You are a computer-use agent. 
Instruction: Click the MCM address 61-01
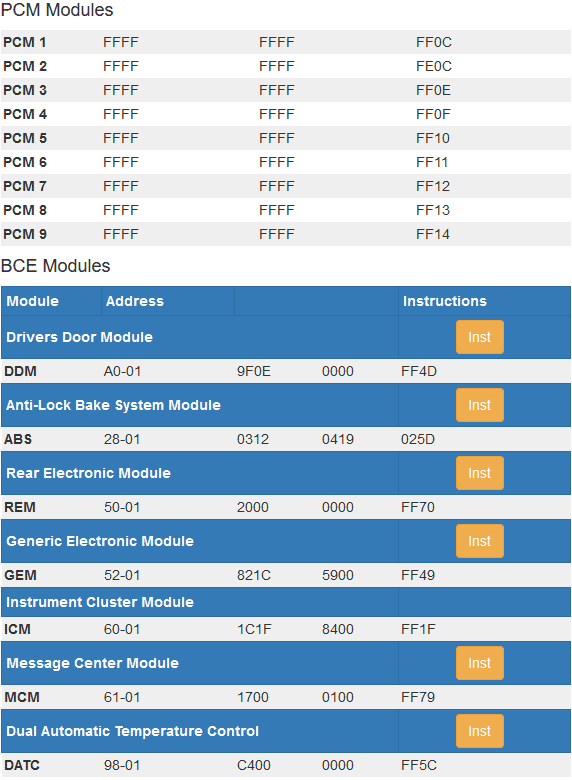tap(122, 697)
